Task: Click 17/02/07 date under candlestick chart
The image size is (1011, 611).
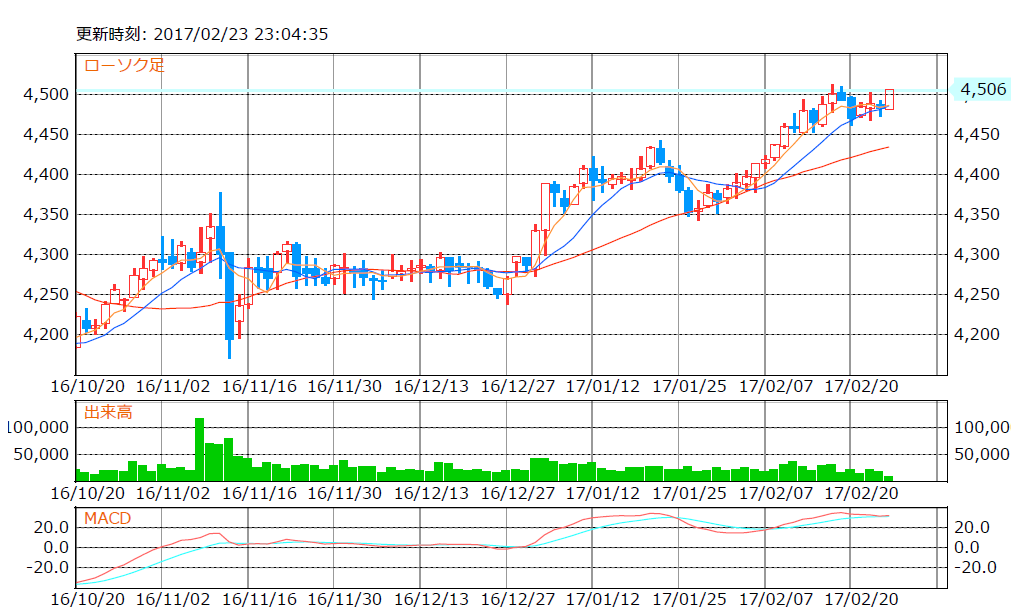Action: (x=776, y=387)
